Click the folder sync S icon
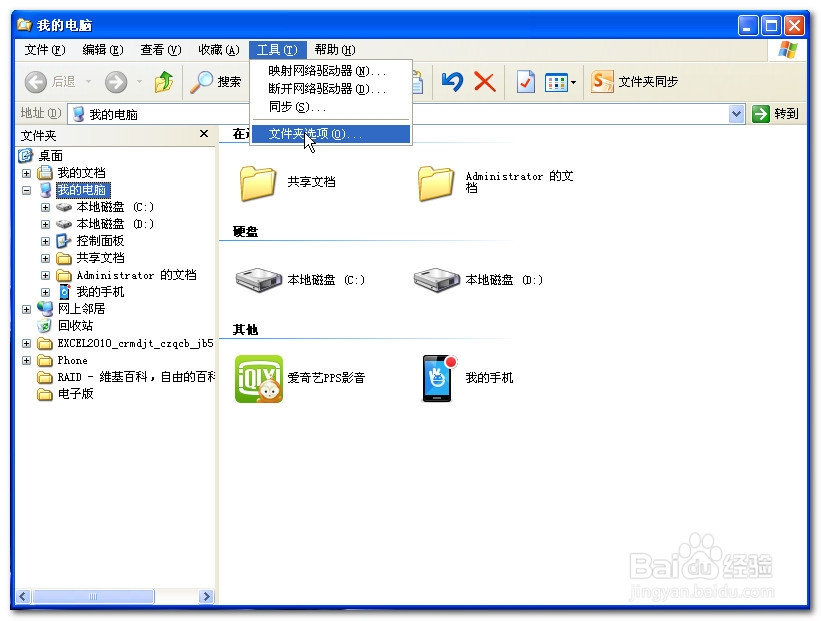 (x=602, y=82)
